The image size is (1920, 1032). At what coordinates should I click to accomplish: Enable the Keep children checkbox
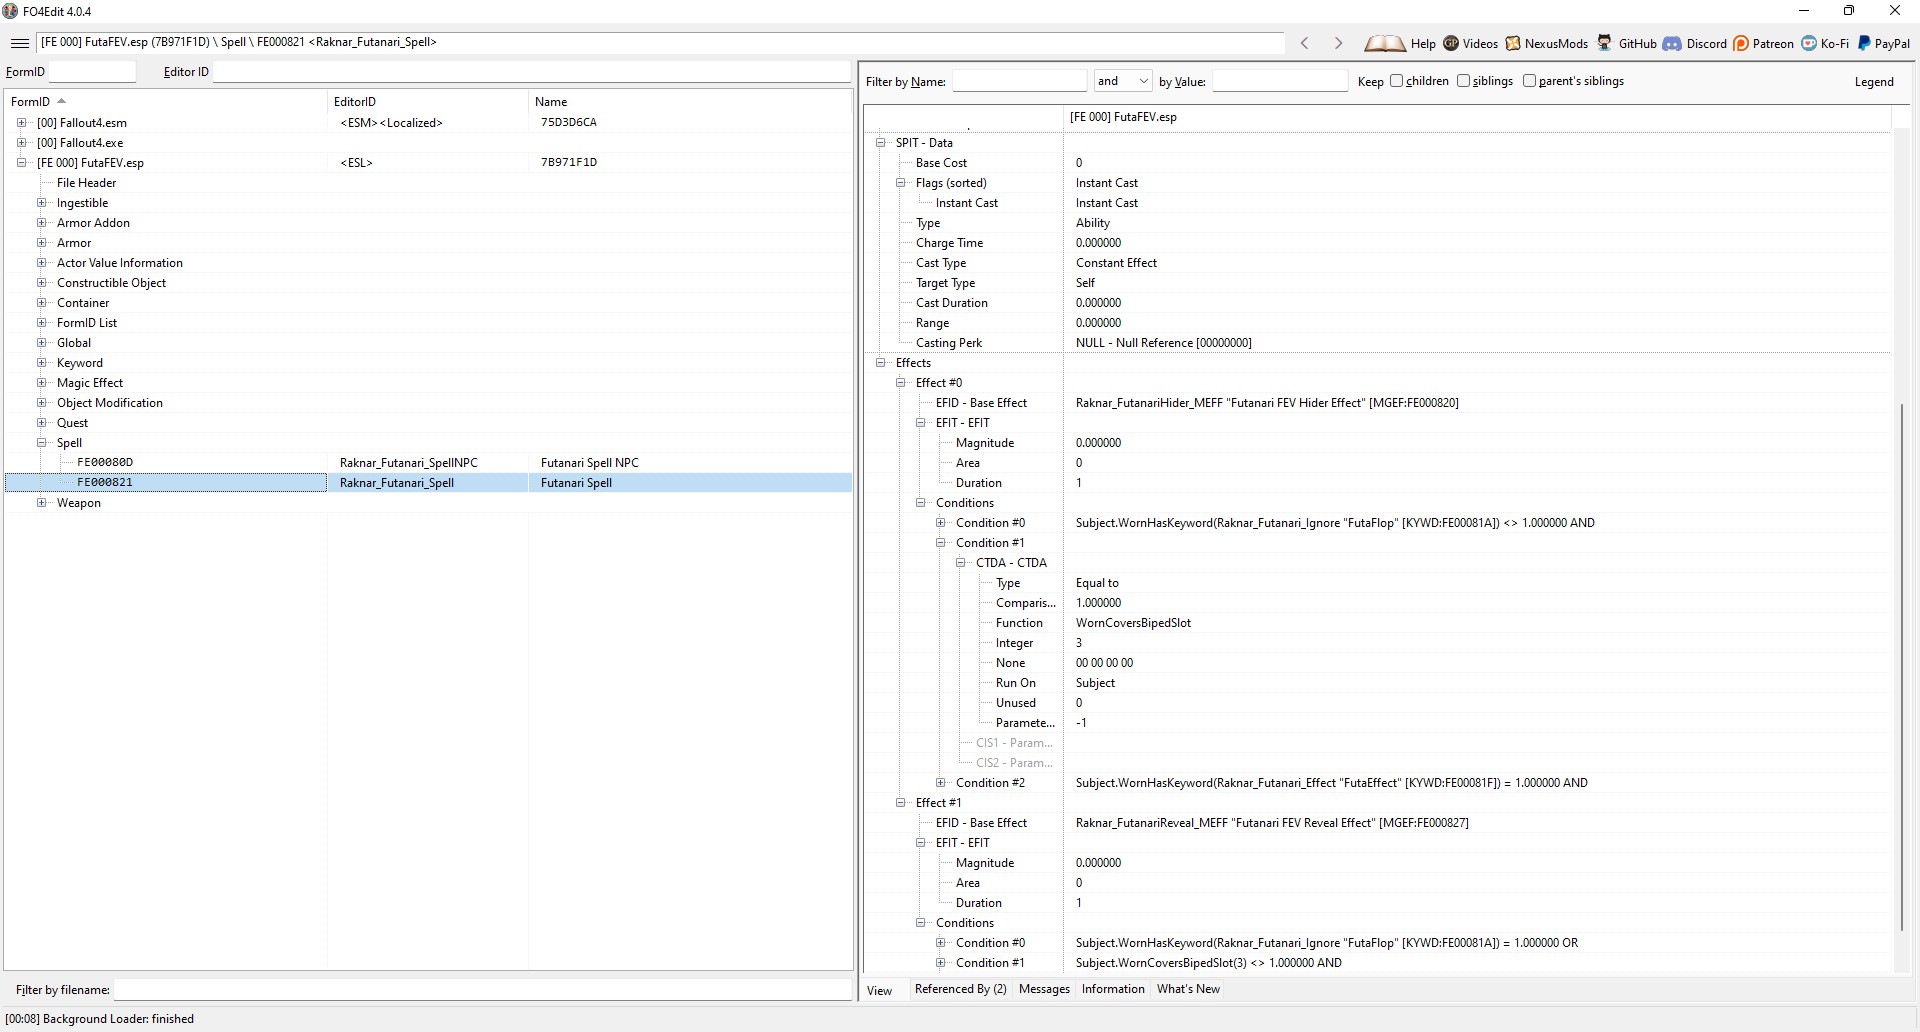1397,81
